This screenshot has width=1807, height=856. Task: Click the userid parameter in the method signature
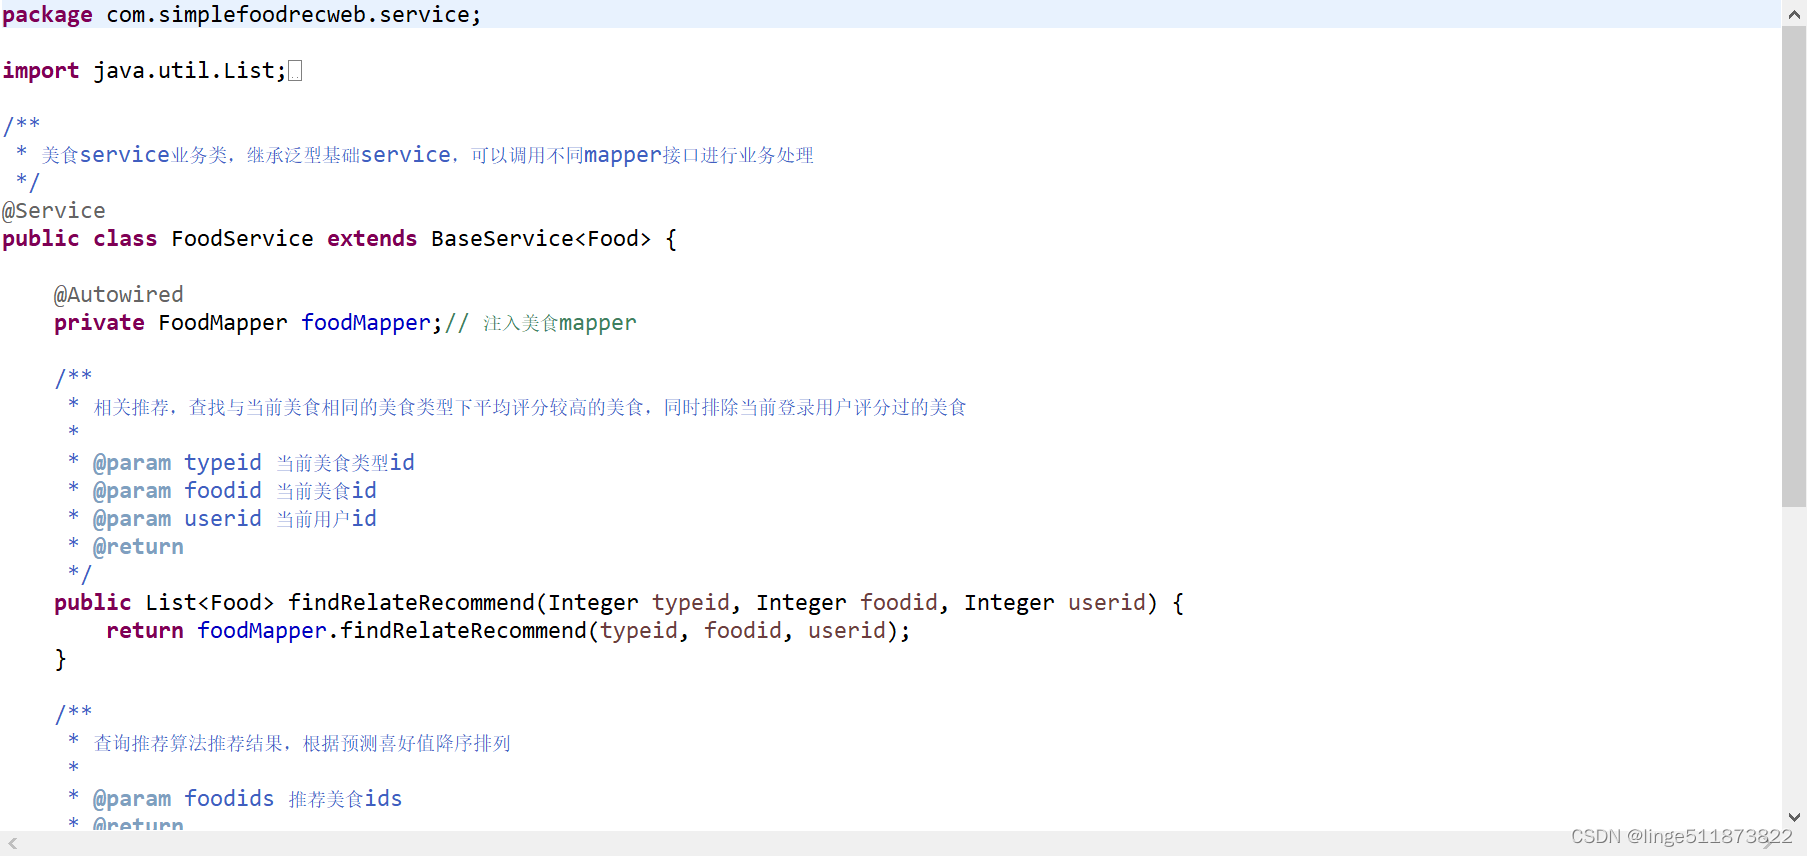(1106, 603)
